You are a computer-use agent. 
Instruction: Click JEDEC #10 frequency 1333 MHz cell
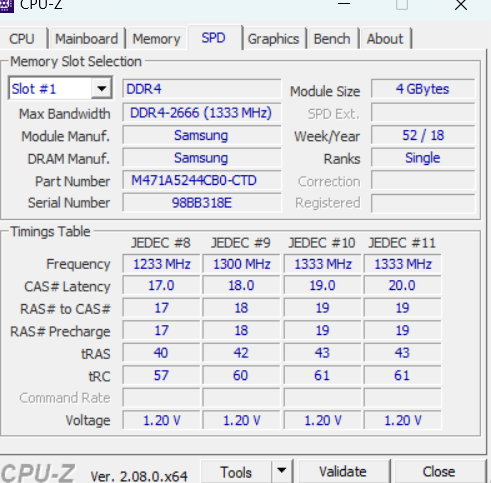[322, 264]
